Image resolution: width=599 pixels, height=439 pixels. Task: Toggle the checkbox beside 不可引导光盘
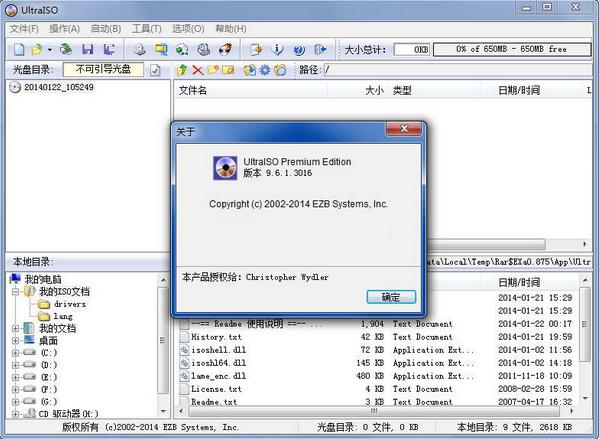pos(155,70)
